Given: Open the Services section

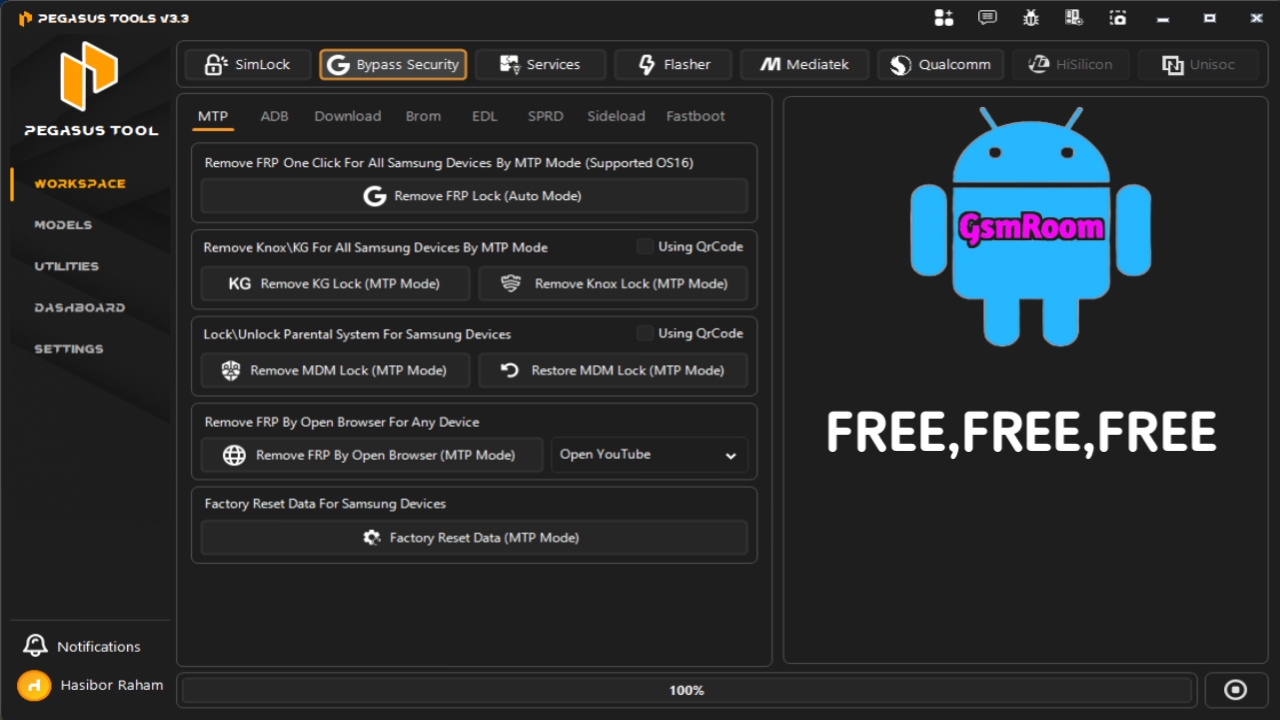Looking at the screenshot, I should pyautogui.click(x=540, y=65).
